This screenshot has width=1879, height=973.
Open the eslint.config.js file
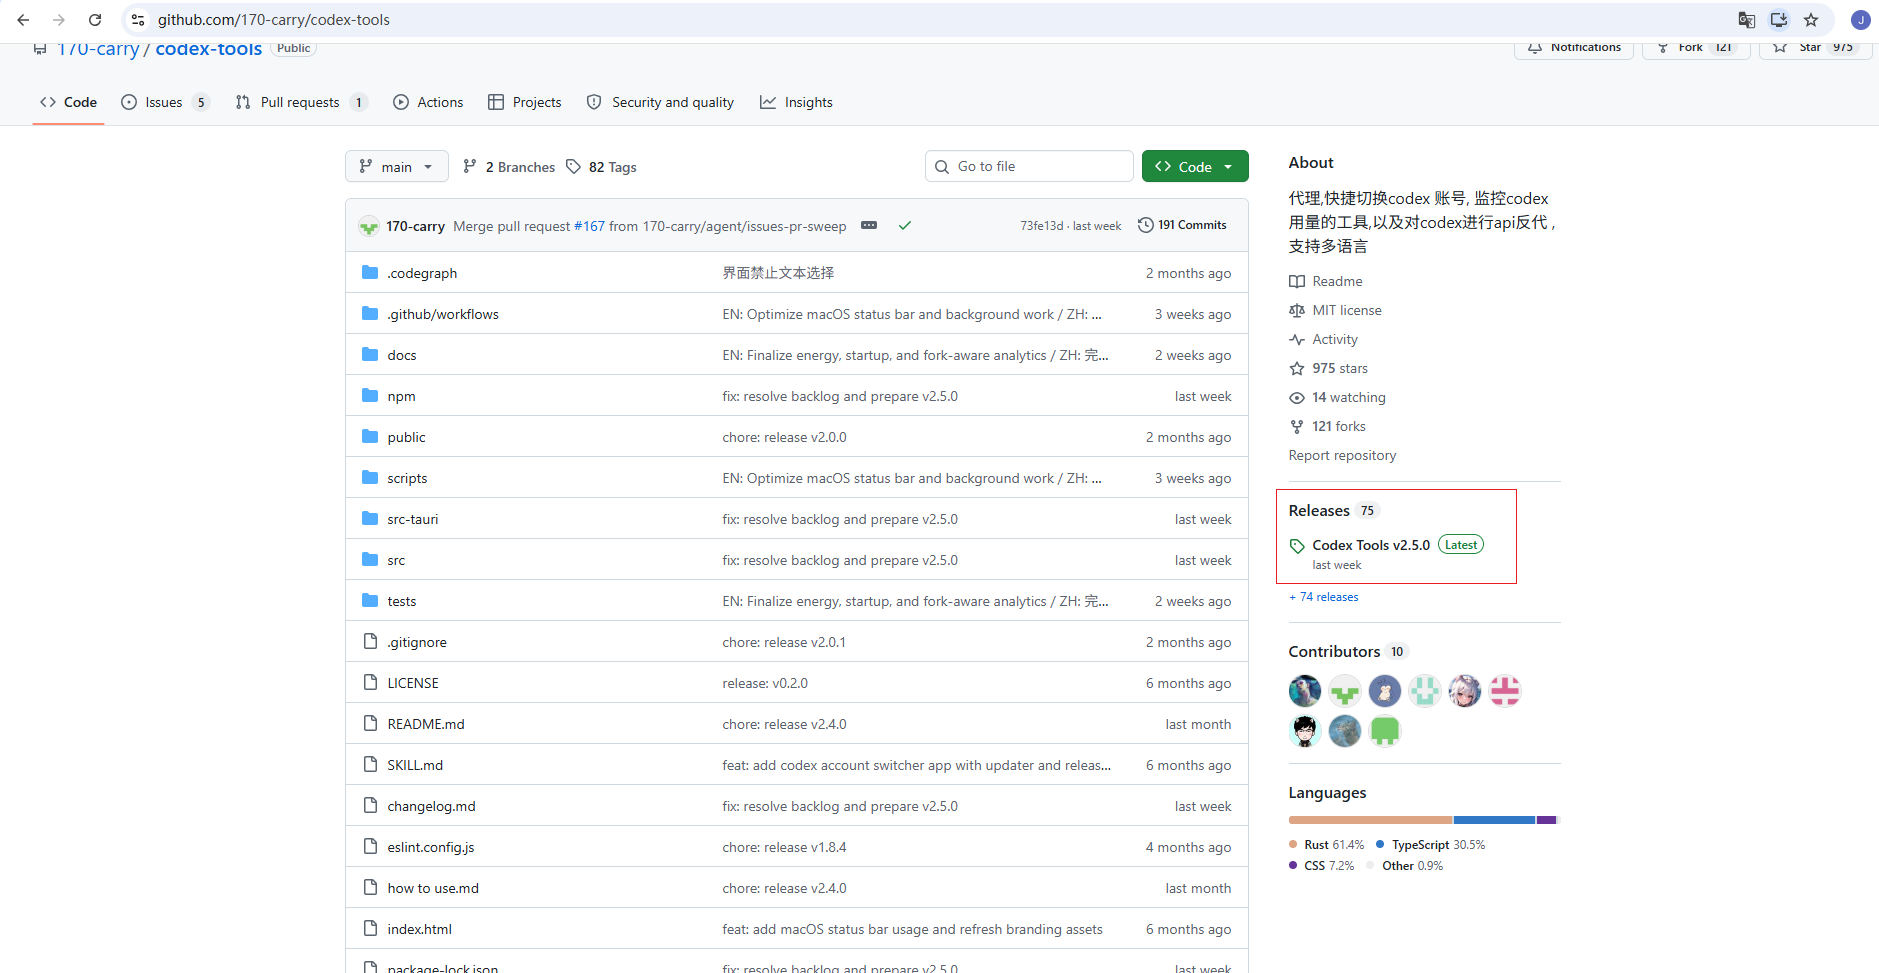[431, 847]
